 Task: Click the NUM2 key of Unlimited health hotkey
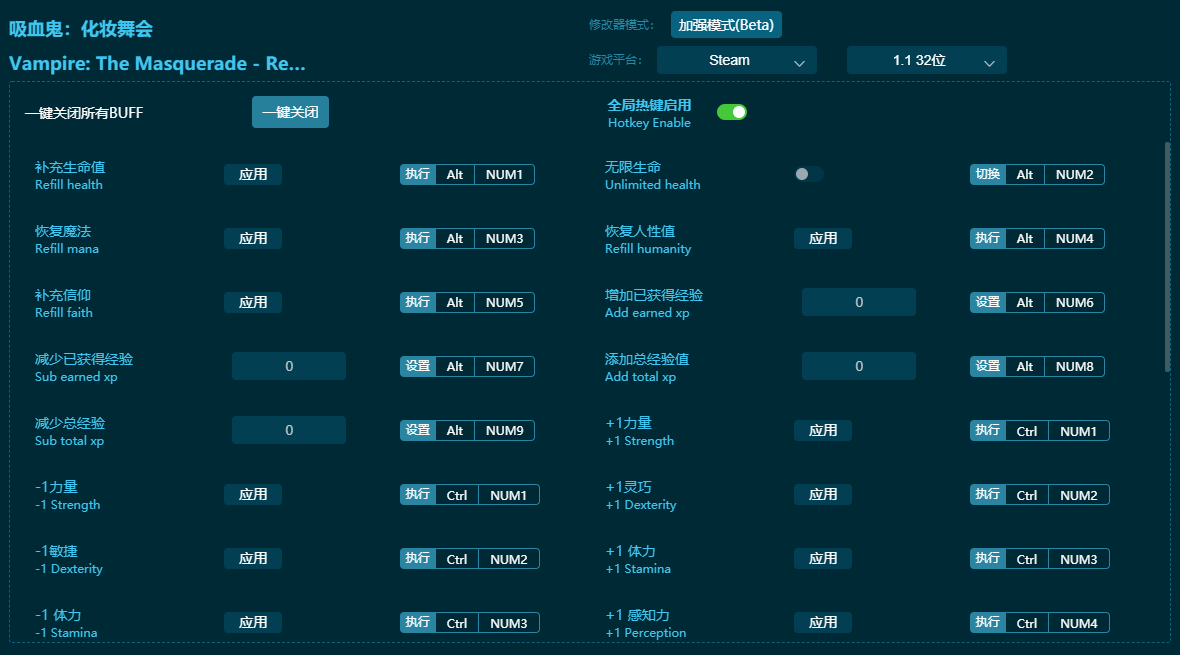click(1074, 175)
